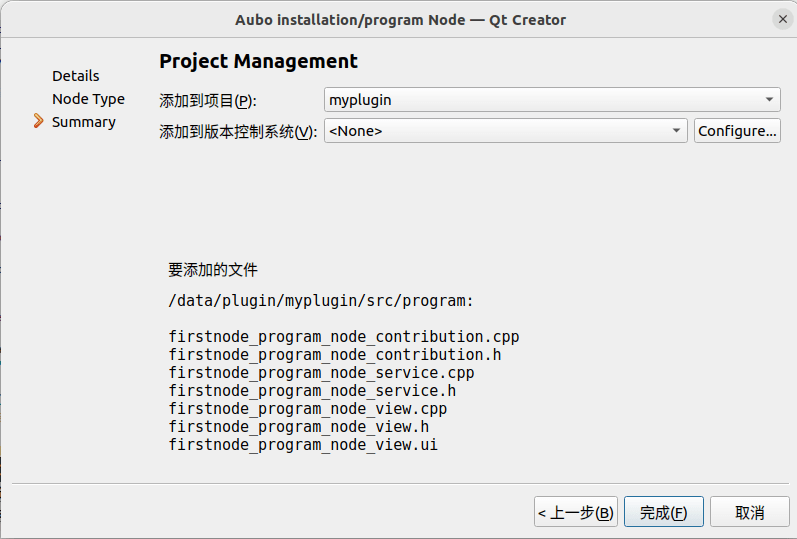Click the 添加到项目(P) label

point(208,101)
